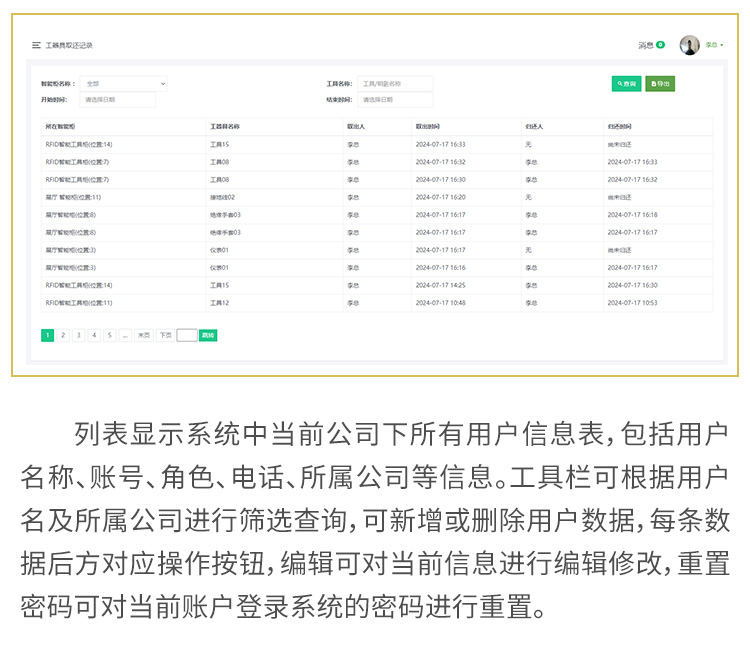Go to next page 下页
Viewport: 750px width, 656px height.
pyautogui.click(x=165, y=336)
